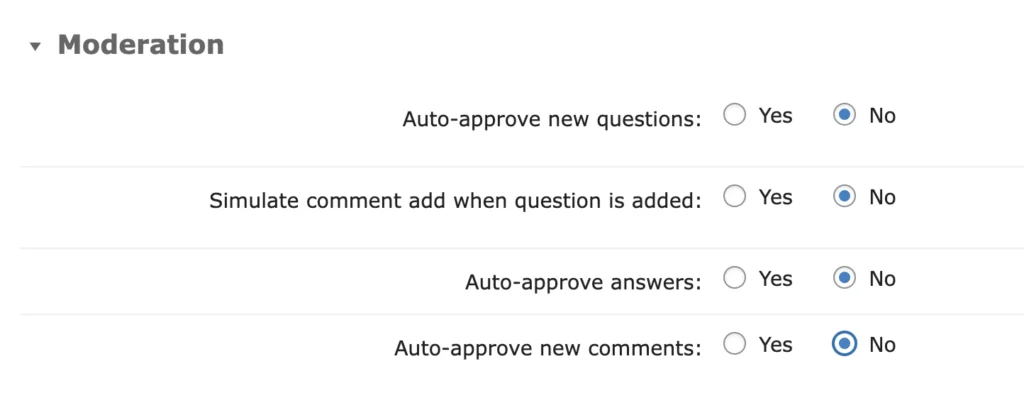Click 'No' text beside auto-approve new questions

tap(882, 116)
